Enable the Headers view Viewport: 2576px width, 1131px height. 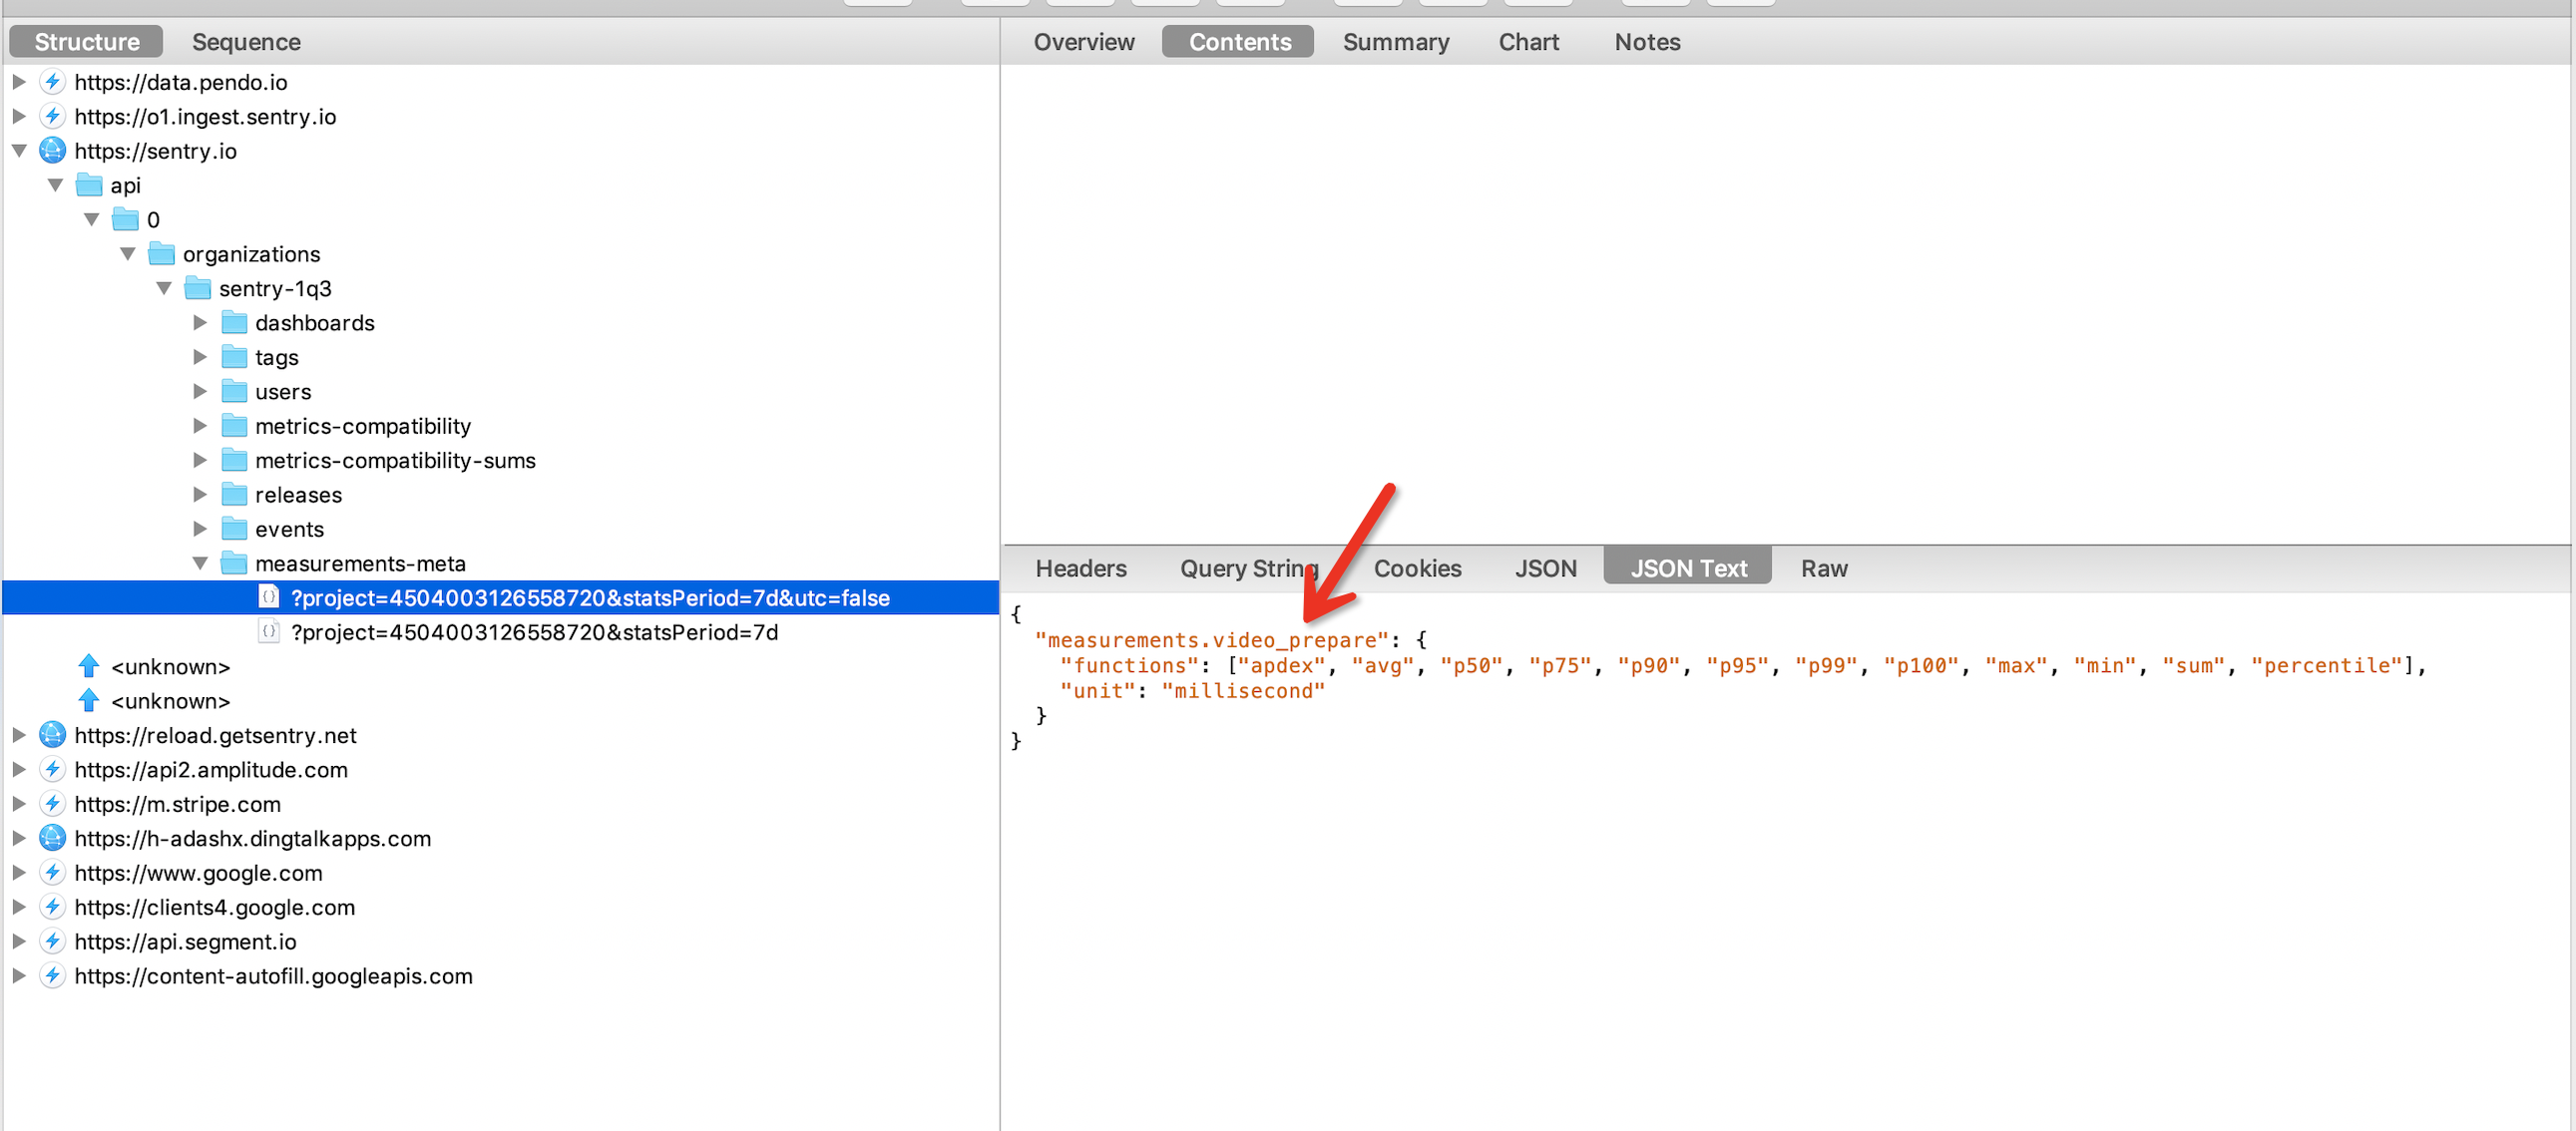[x=1081, y=567]
